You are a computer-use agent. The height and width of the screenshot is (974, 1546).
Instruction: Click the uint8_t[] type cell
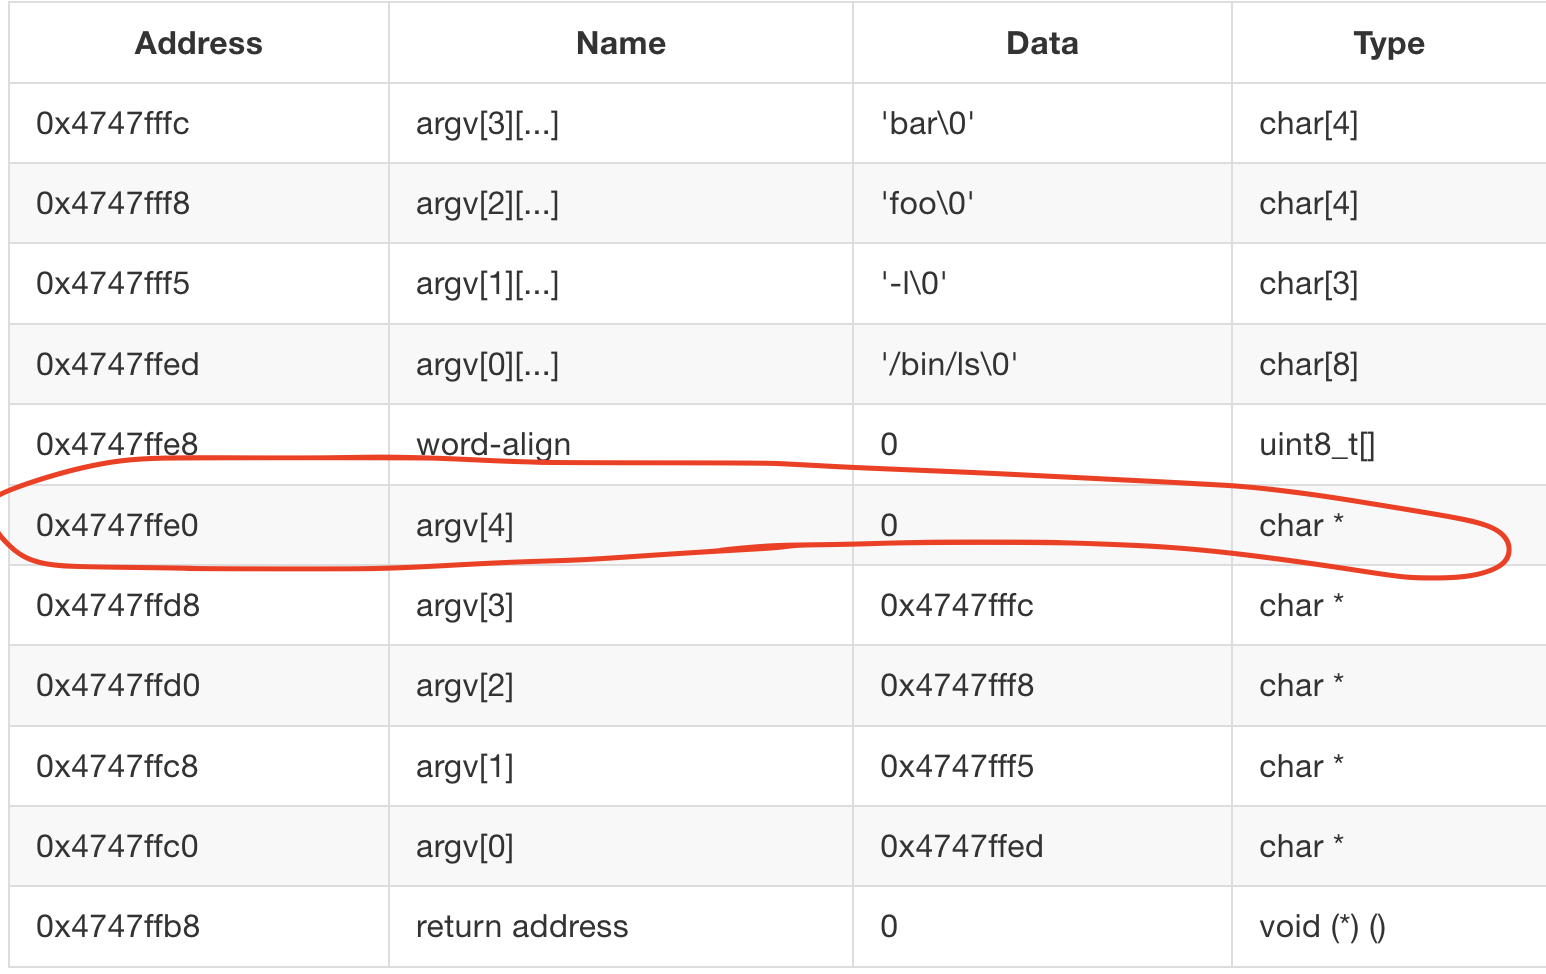click(1389, 444)
